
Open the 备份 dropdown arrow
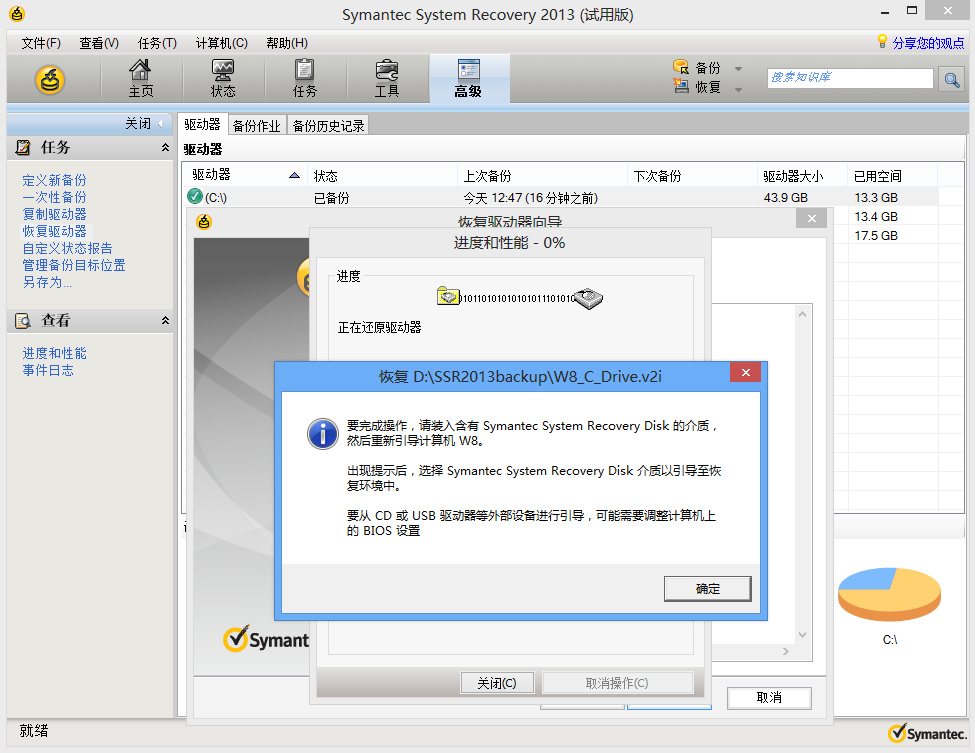738,69
